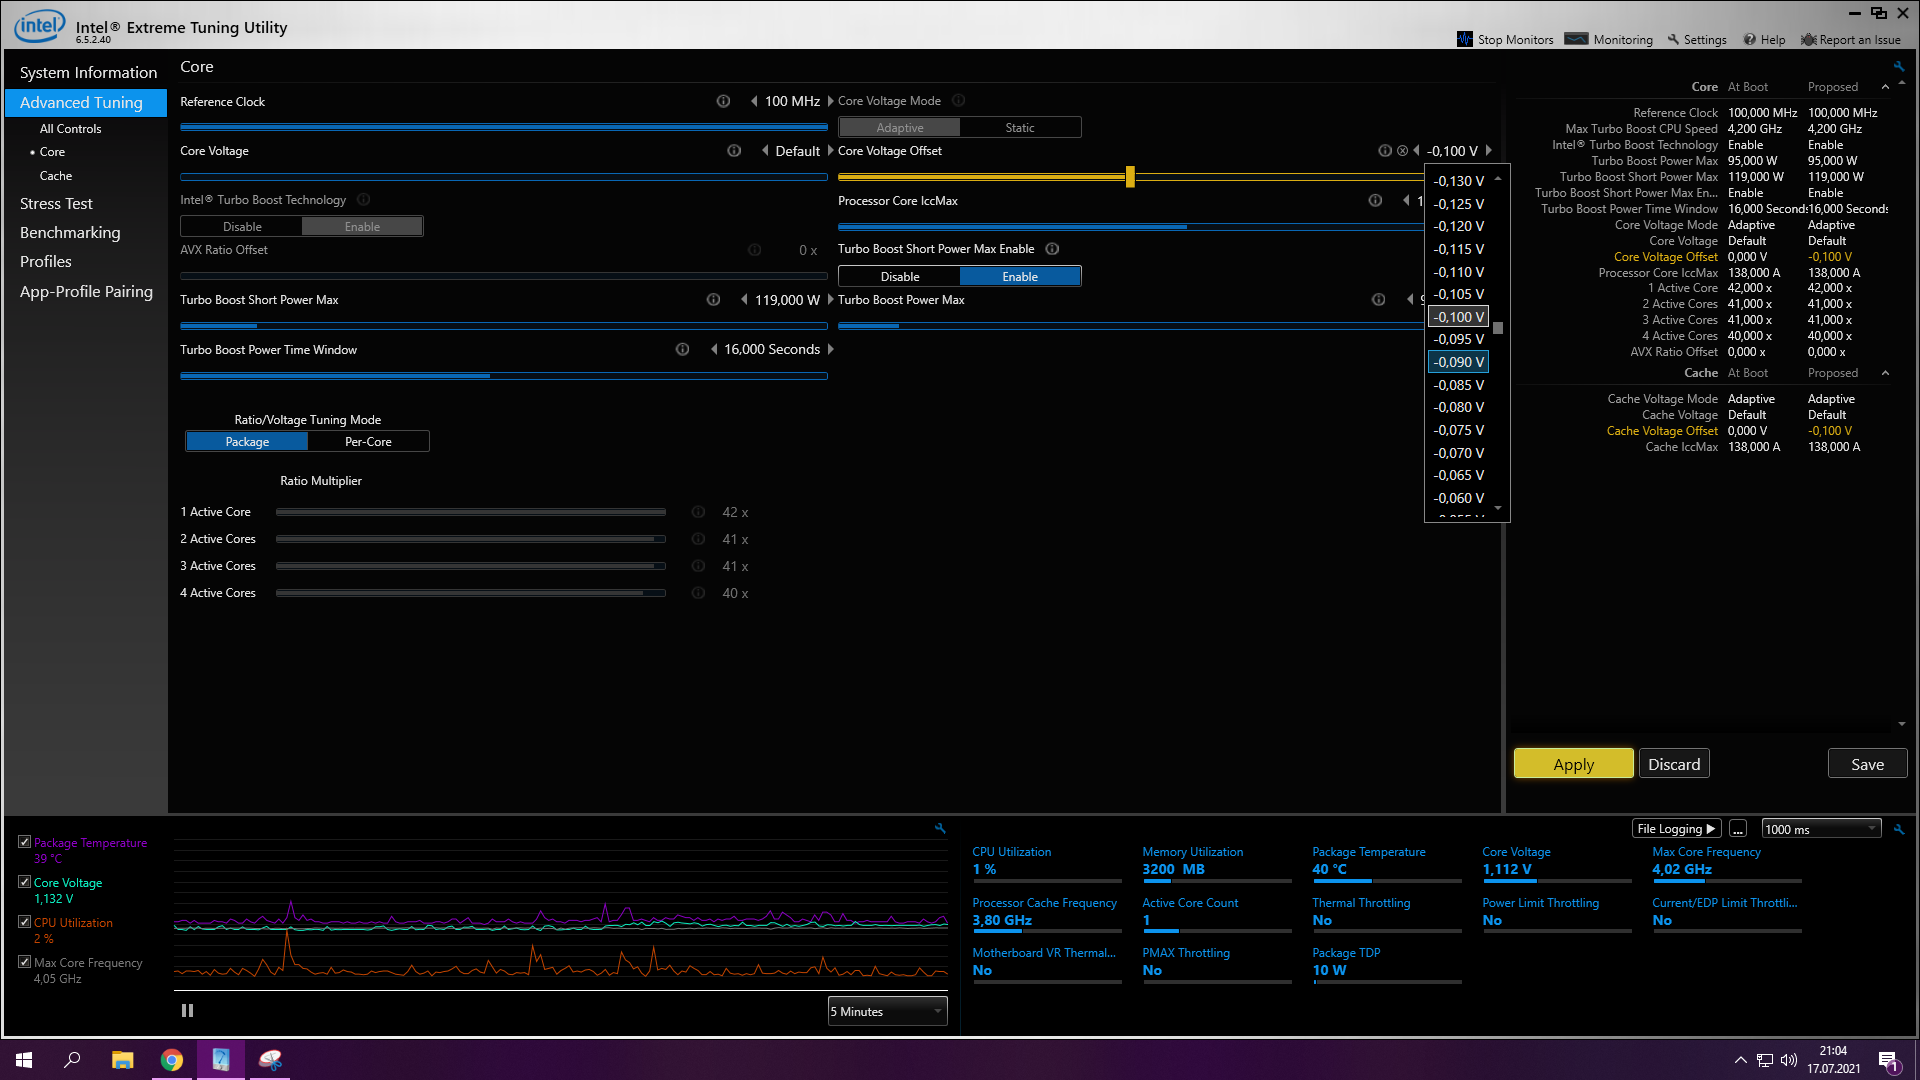Screen dimensions: 1920x1080
Task: Open Chrome from the taskbar
Action: pyautogui.click(x=172, y=1060)
